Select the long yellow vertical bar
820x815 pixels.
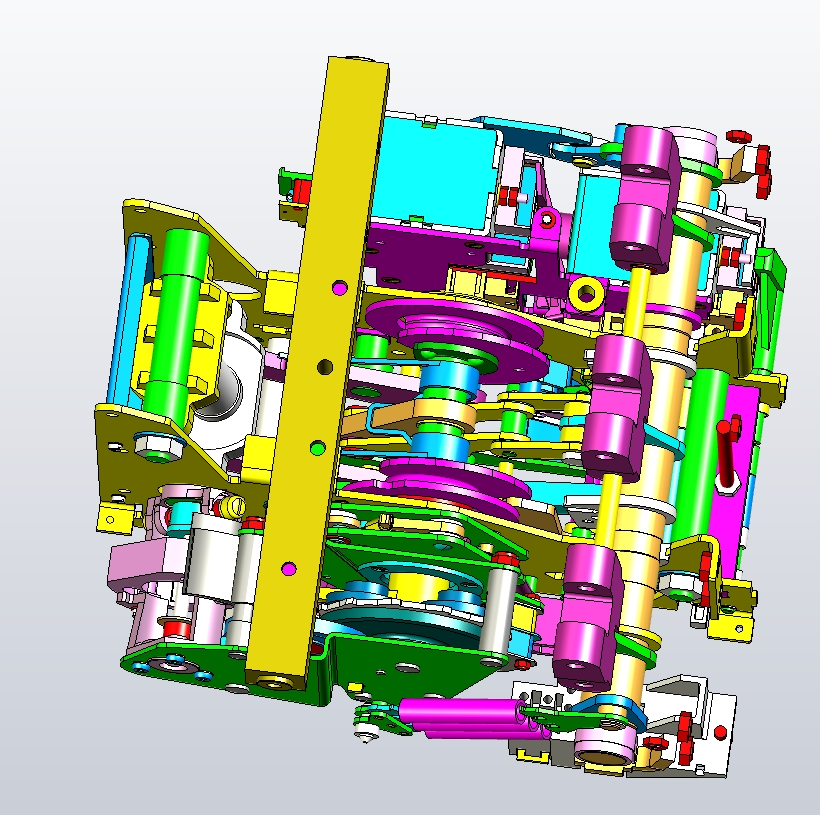tap(317, 372)
